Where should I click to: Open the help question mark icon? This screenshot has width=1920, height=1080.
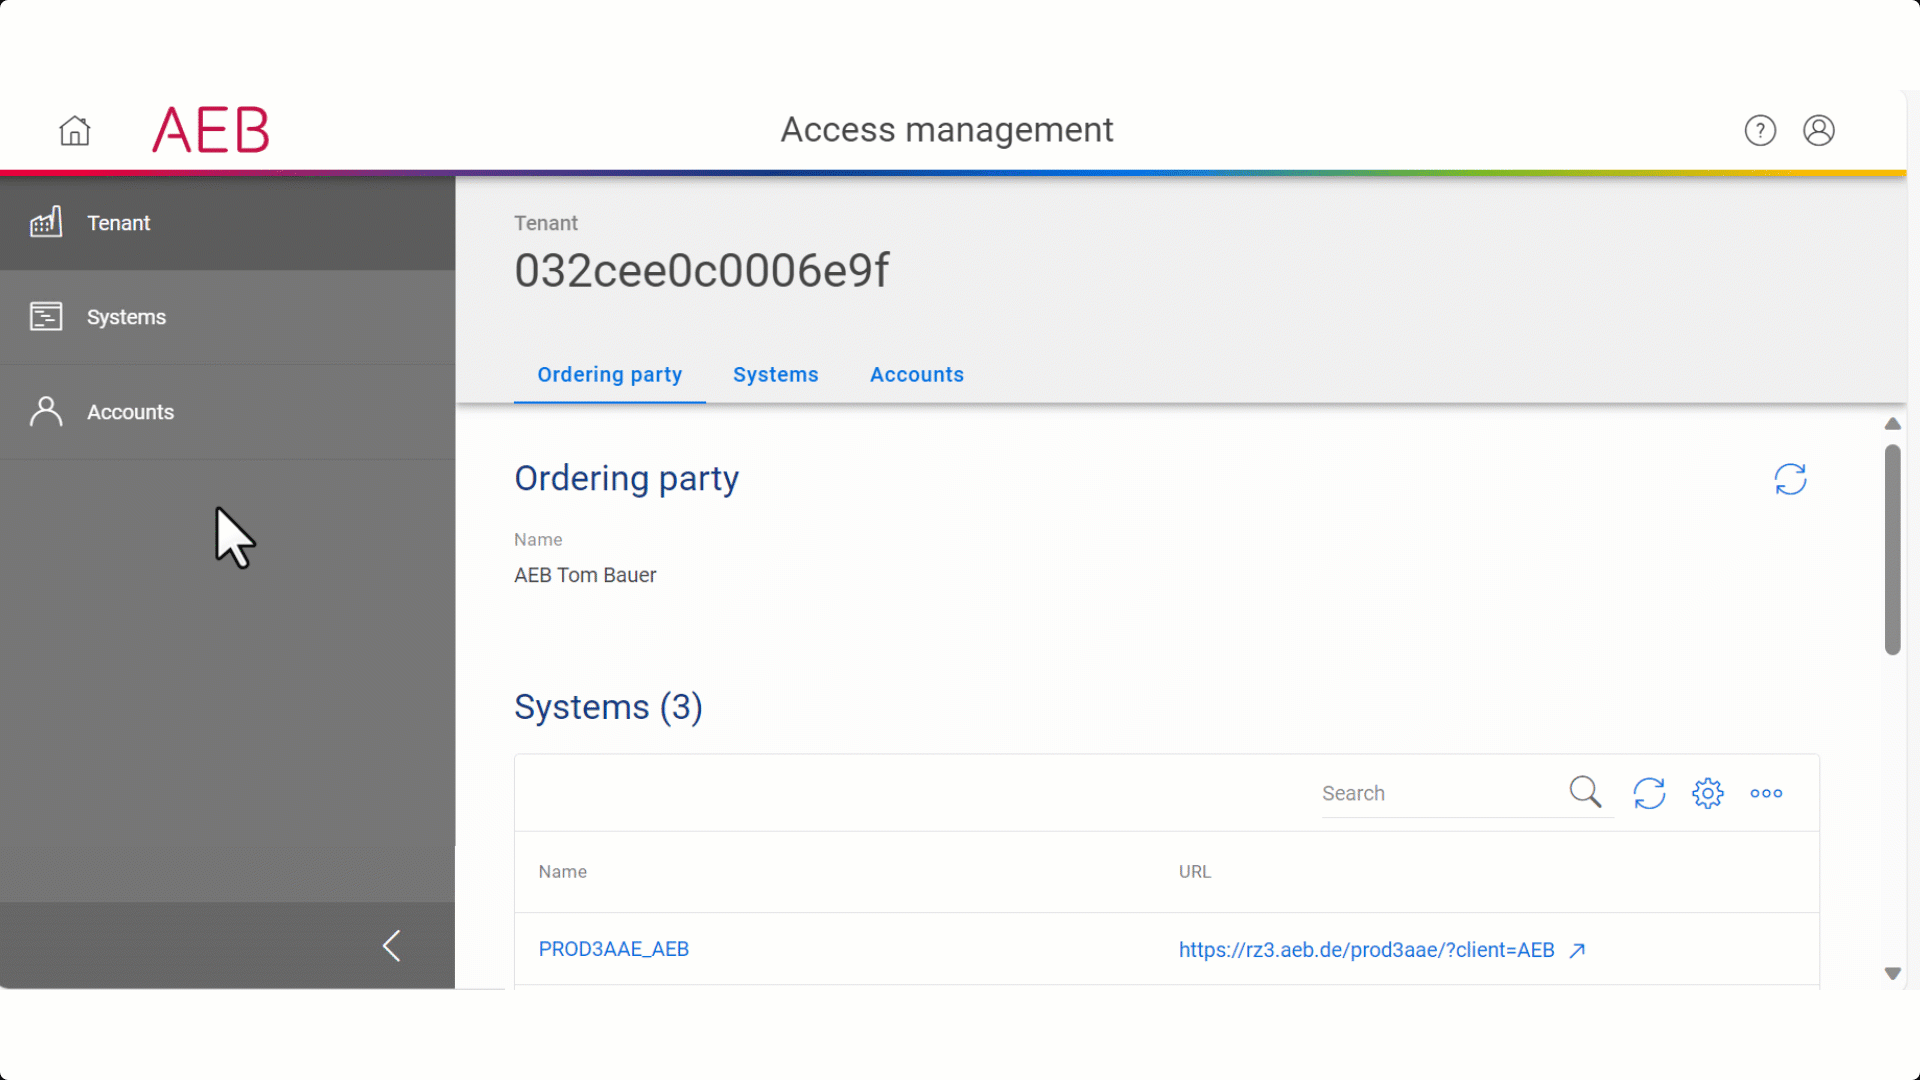click(x=1760, y=131)
